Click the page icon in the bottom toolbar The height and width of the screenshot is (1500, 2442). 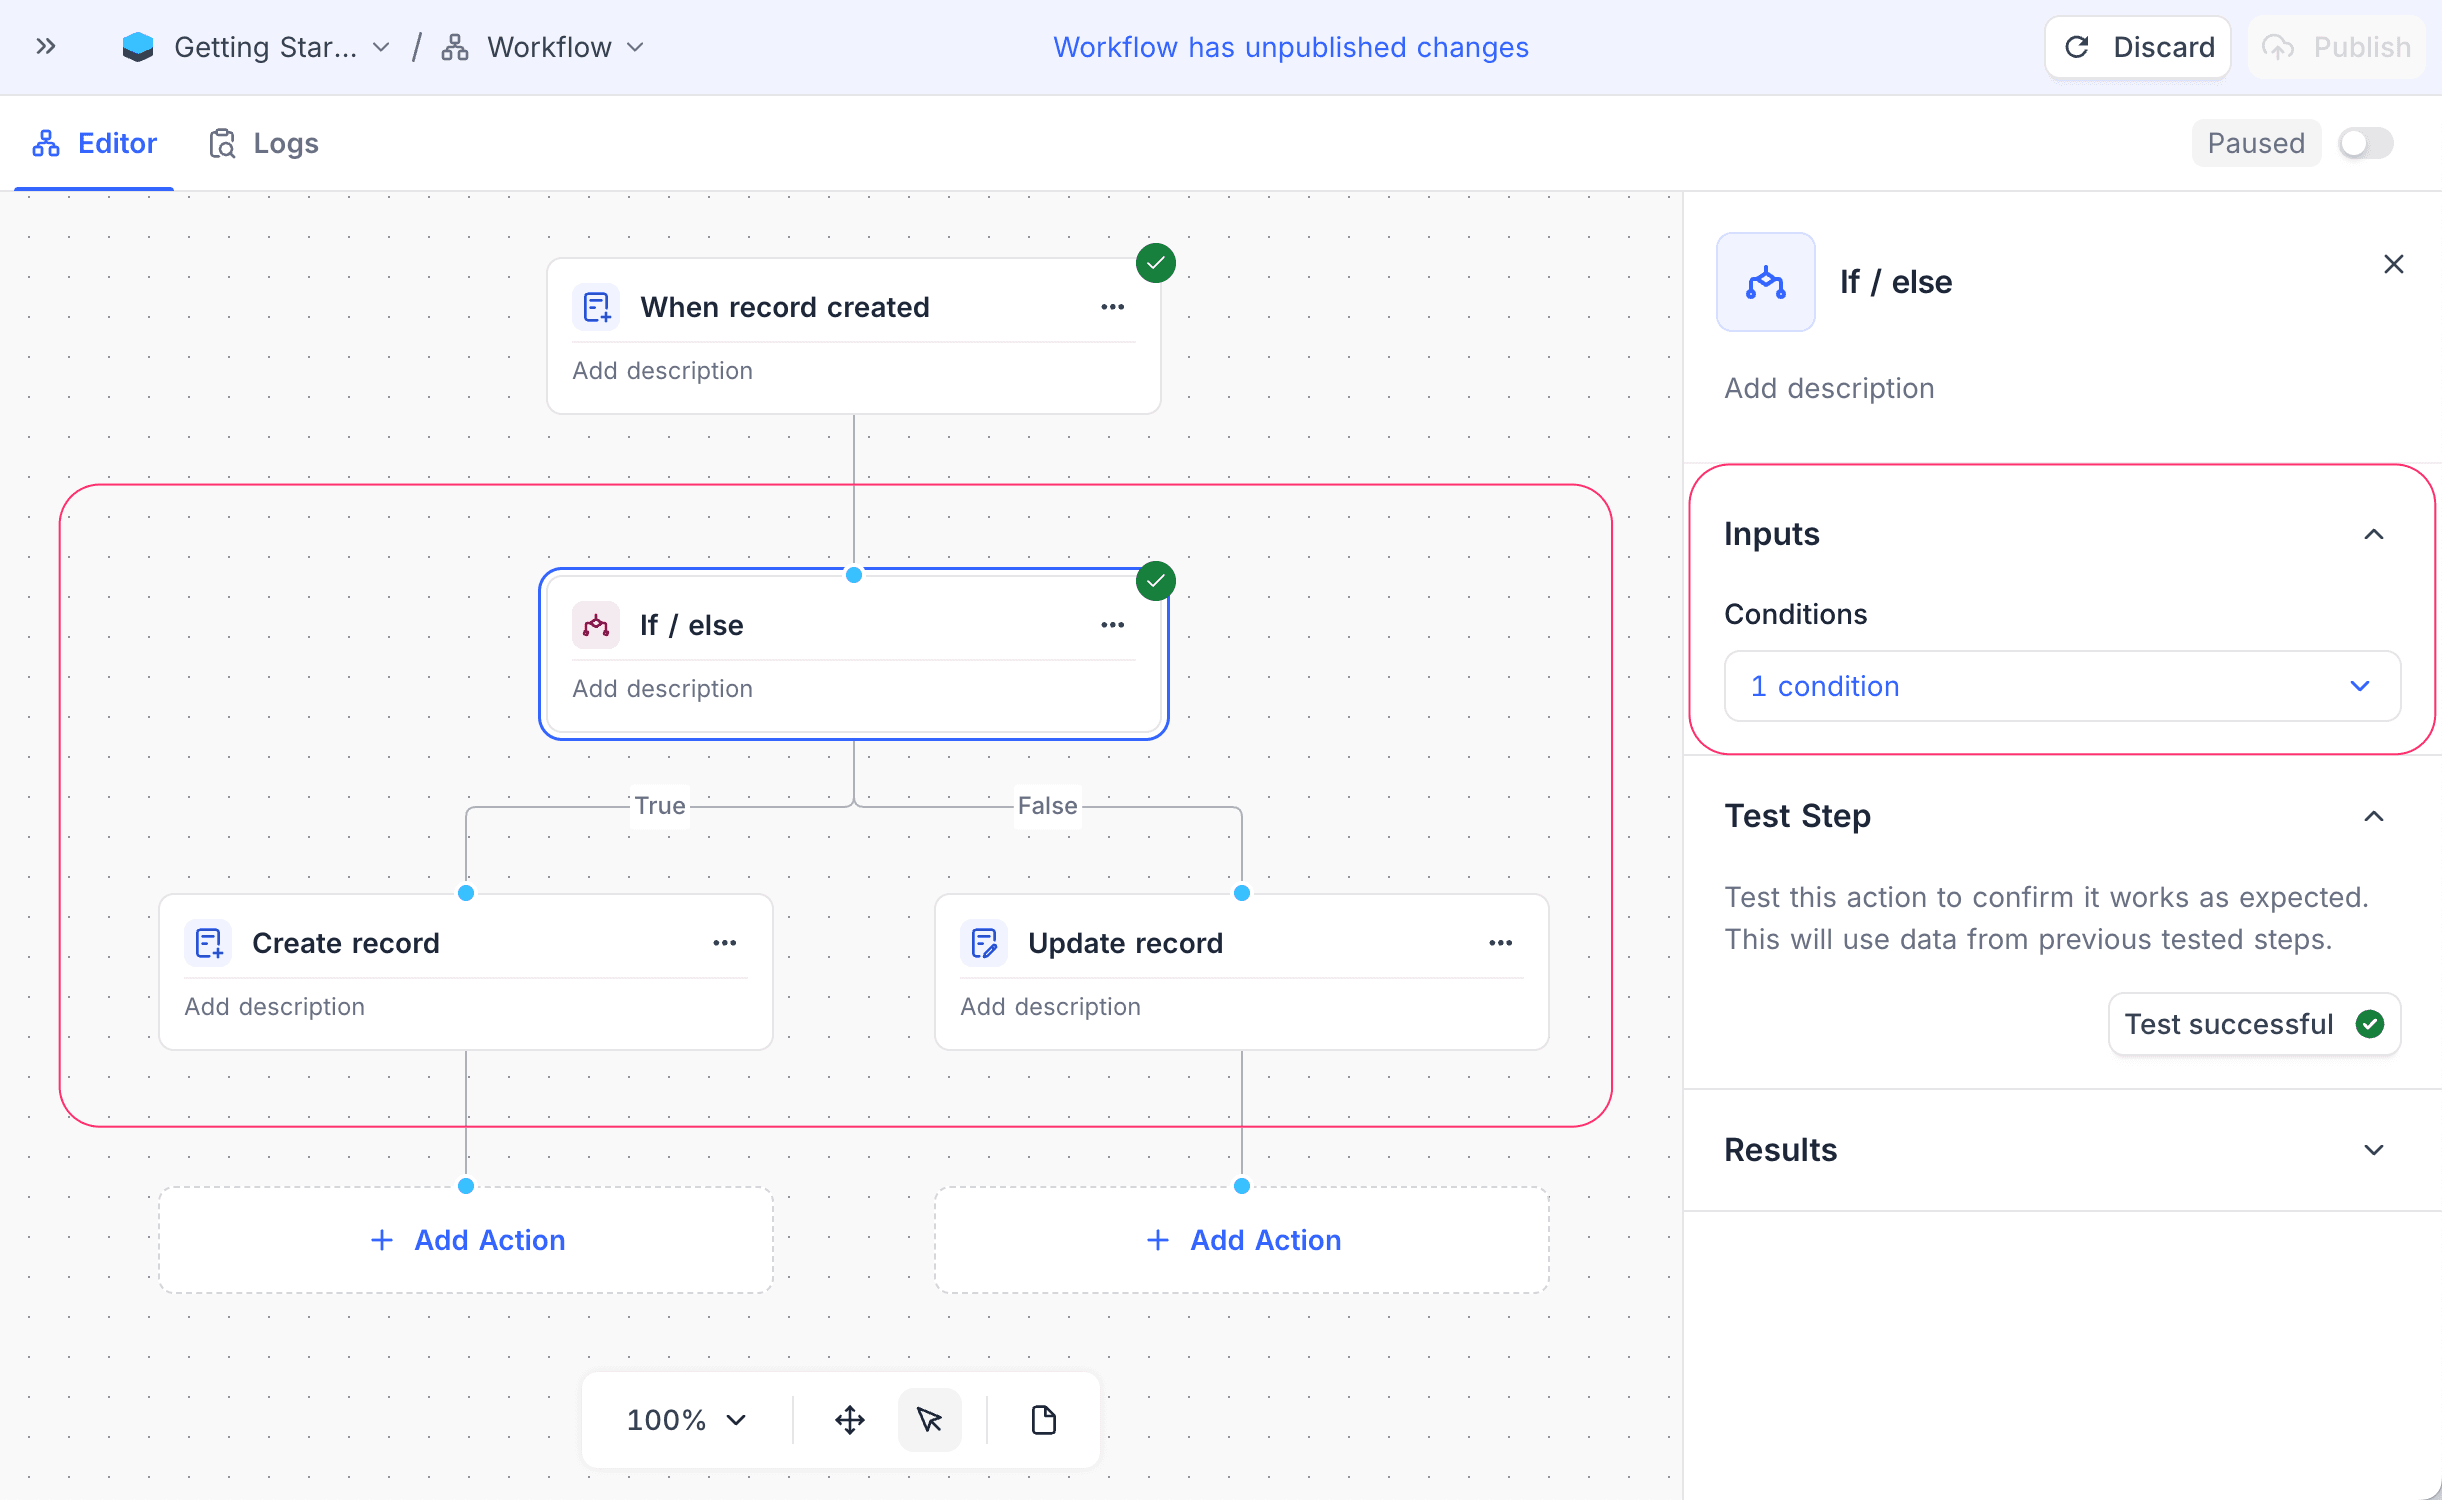coord(1043,1419)
